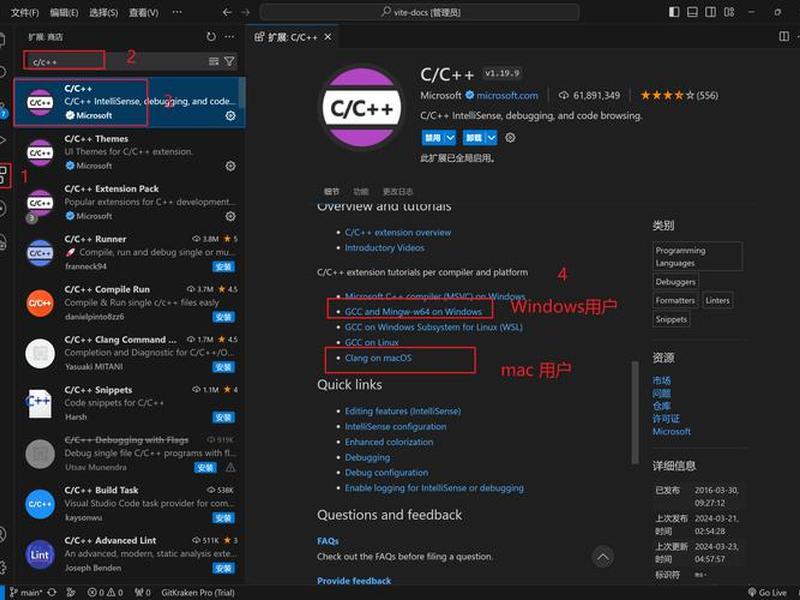Click the C/C++ extension logo
800x600 pixels.
click(x=362, y=108)
